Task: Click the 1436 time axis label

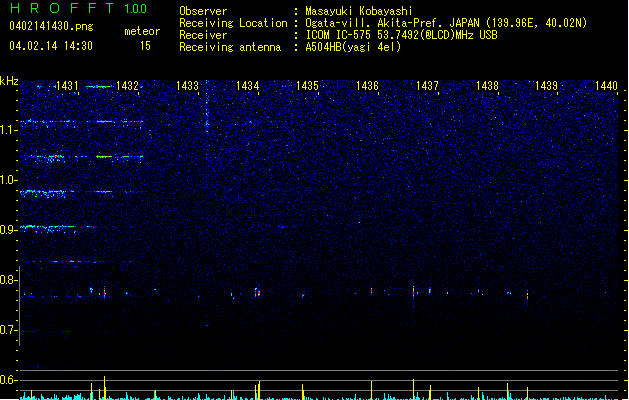Action: [367, 86]
